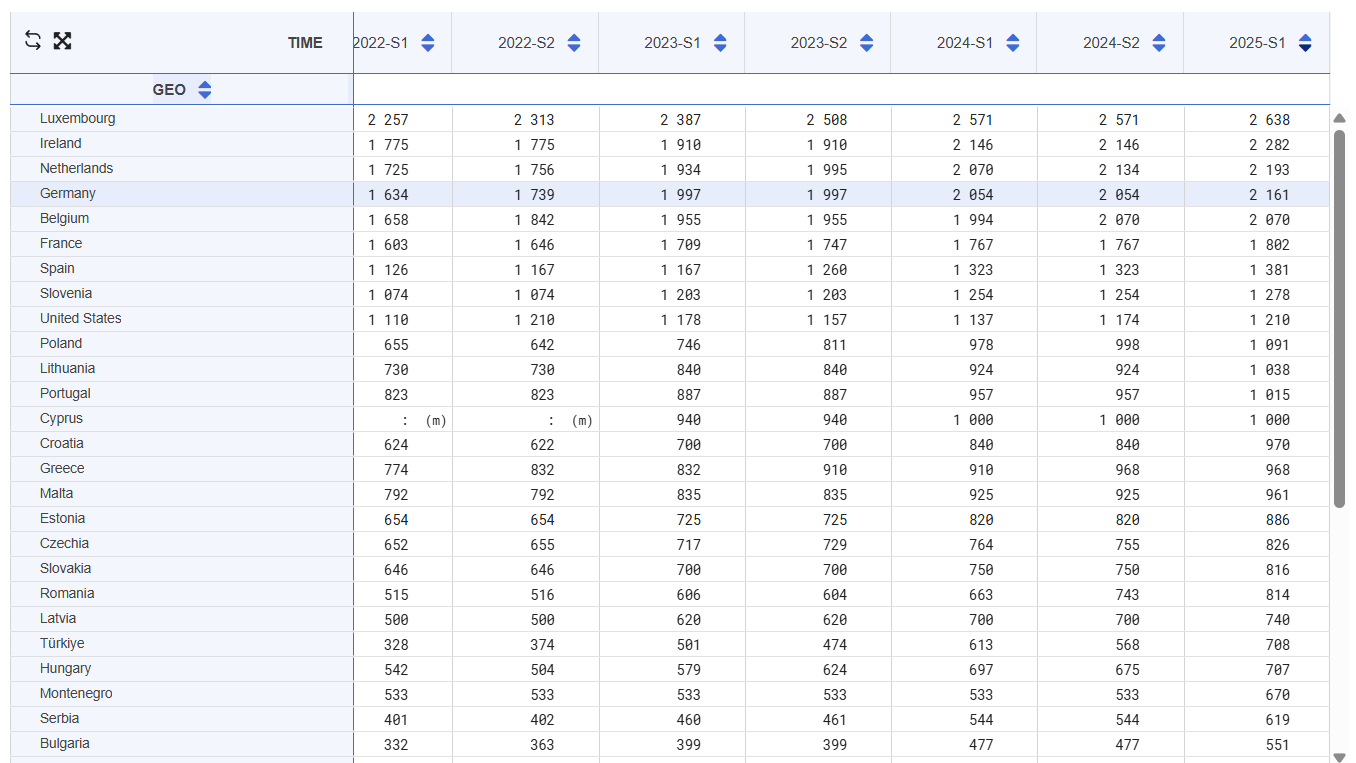Click the GEO dimension header label
The height and width of the screenshot is (763, 1356).
(x=169, y=90)
